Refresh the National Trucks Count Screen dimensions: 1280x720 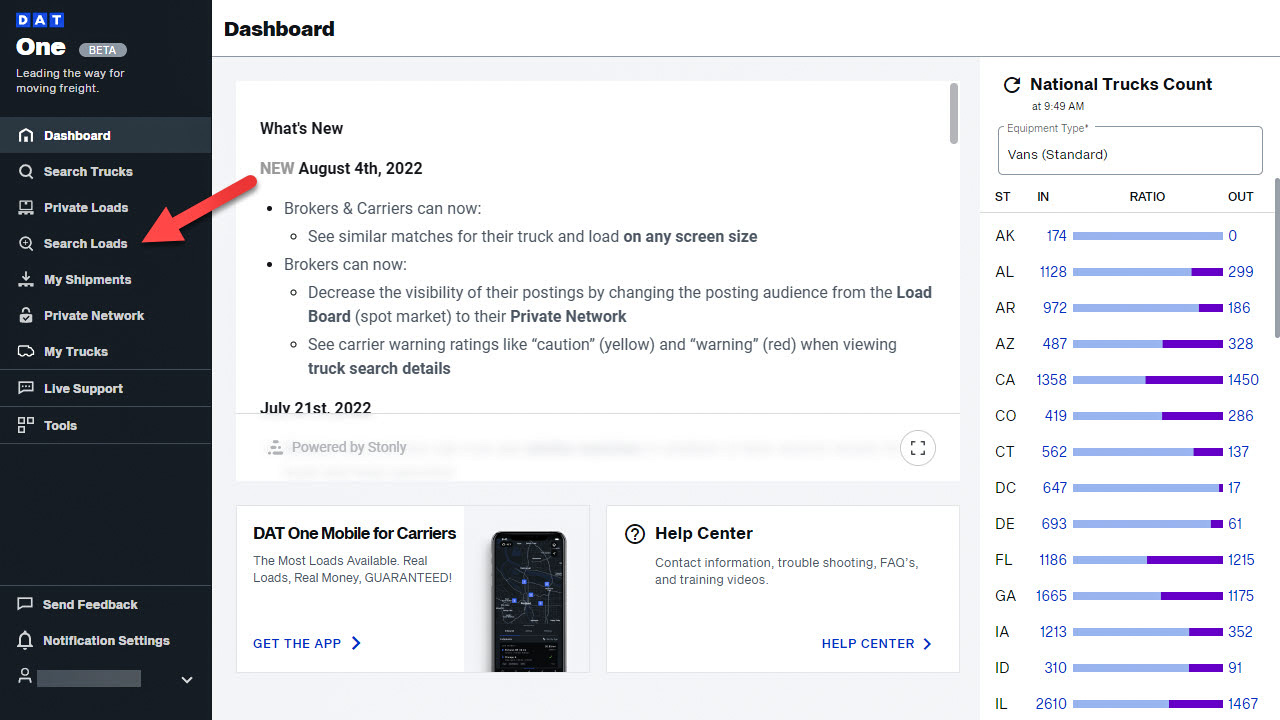[x=1012, y=85]
